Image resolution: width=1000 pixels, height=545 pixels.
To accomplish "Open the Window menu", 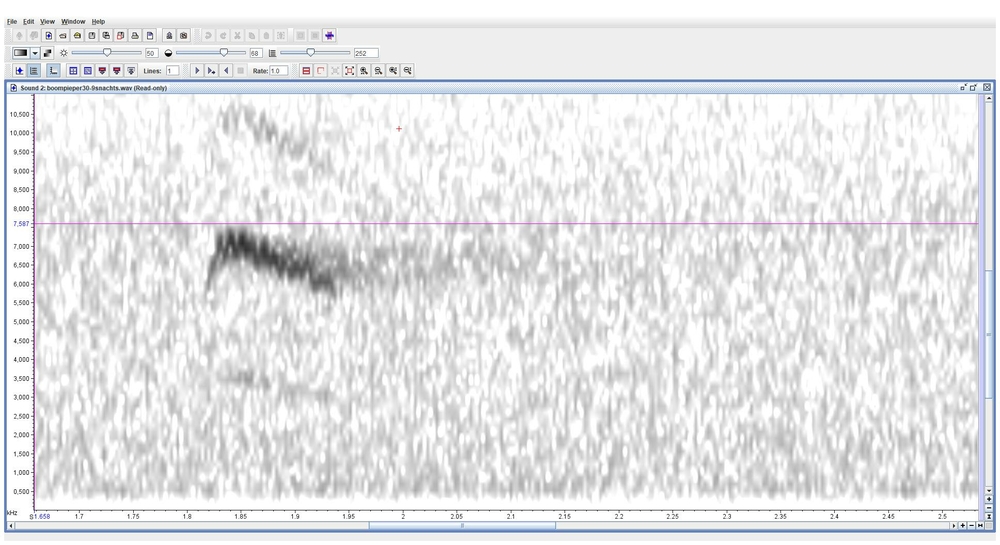I will 73,21.
